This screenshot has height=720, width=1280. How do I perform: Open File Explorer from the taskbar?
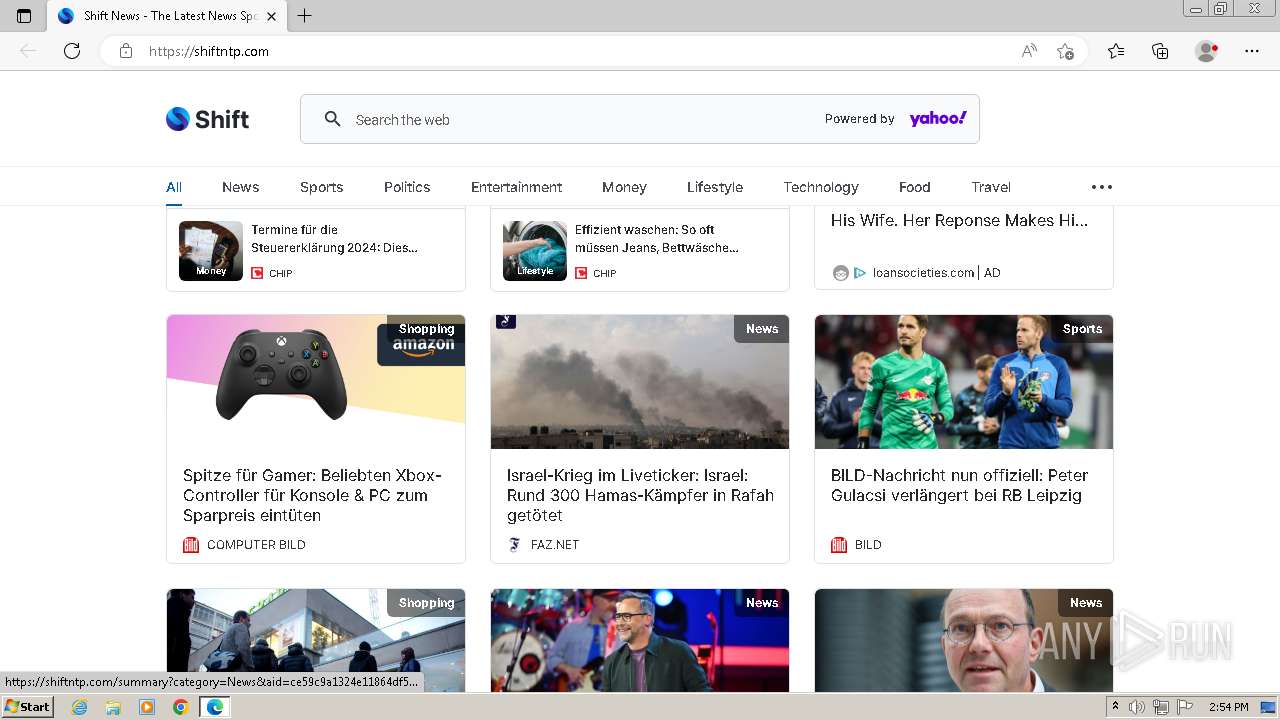(x=113, y=707)
